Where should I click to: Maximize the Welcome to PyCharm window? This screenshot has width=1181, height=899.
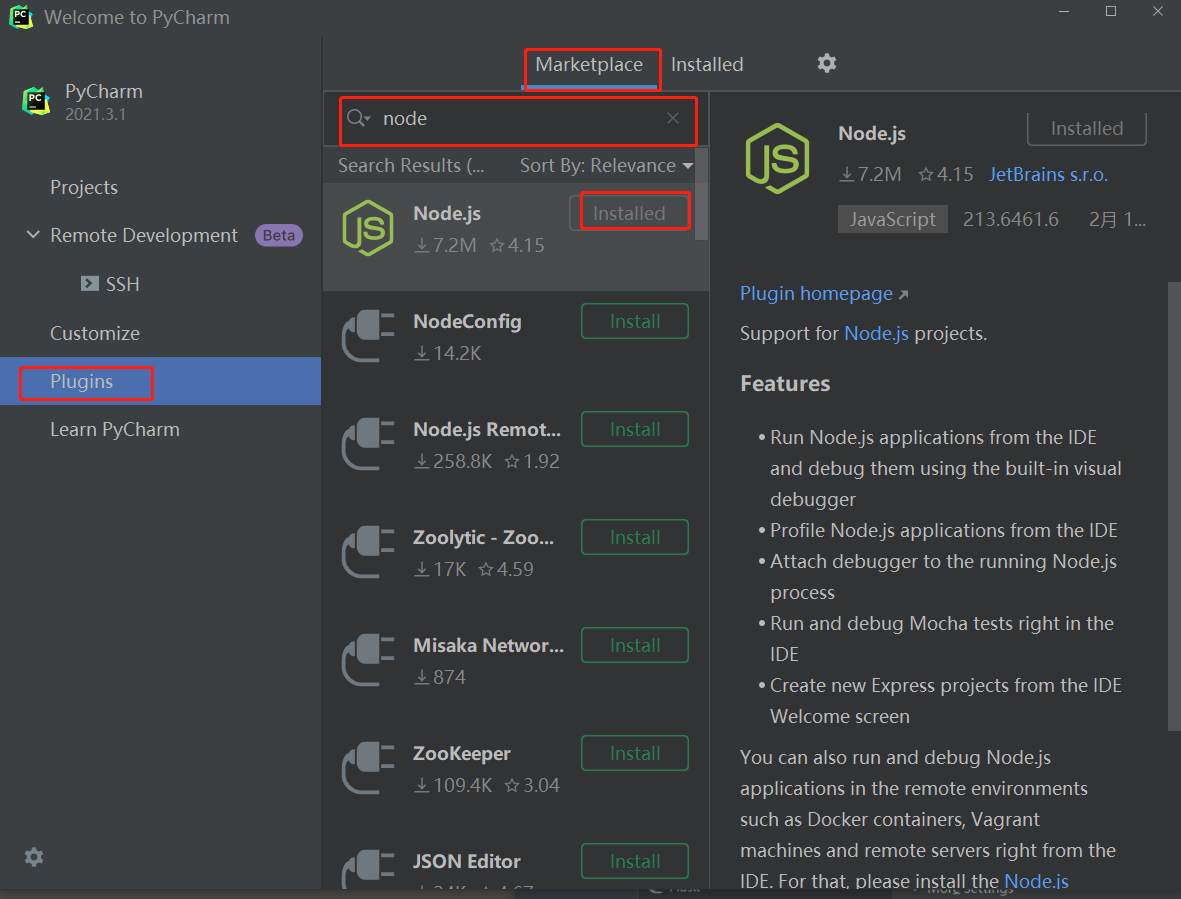pyautogui.click(x=1110, y=11)
